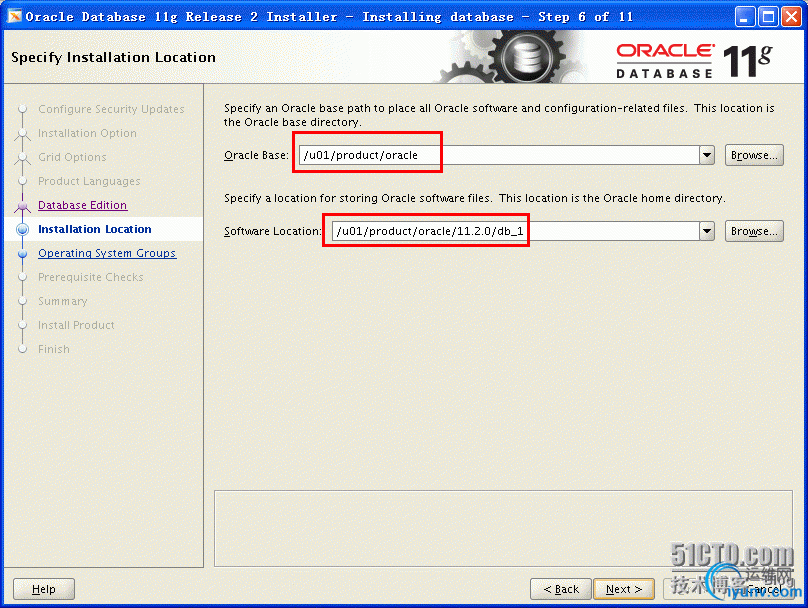This screenshot has height=608, width=808.
Task: Click the Prerequisite Checks step label
Action: coord(91,277)
